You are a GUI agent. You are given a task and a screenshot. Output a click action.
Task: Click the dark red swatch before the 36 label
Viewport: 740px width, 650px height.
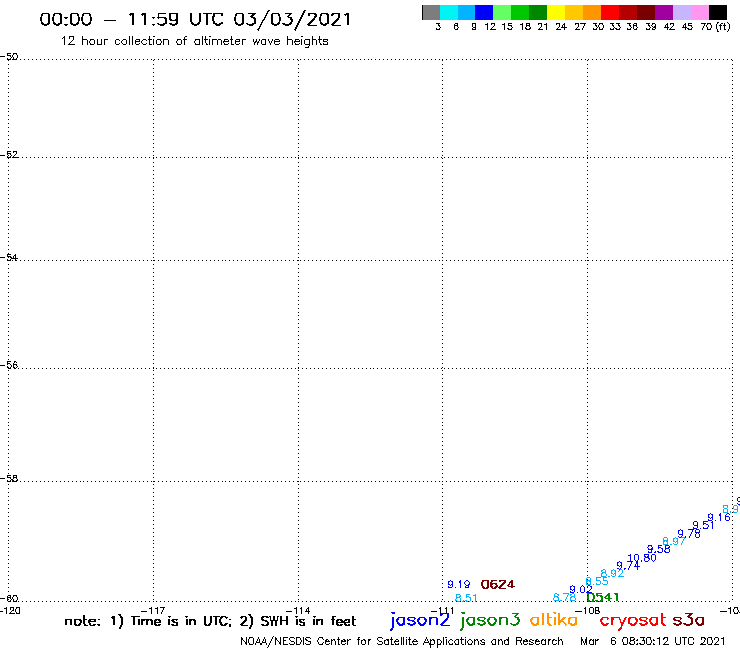click(628, 12)
